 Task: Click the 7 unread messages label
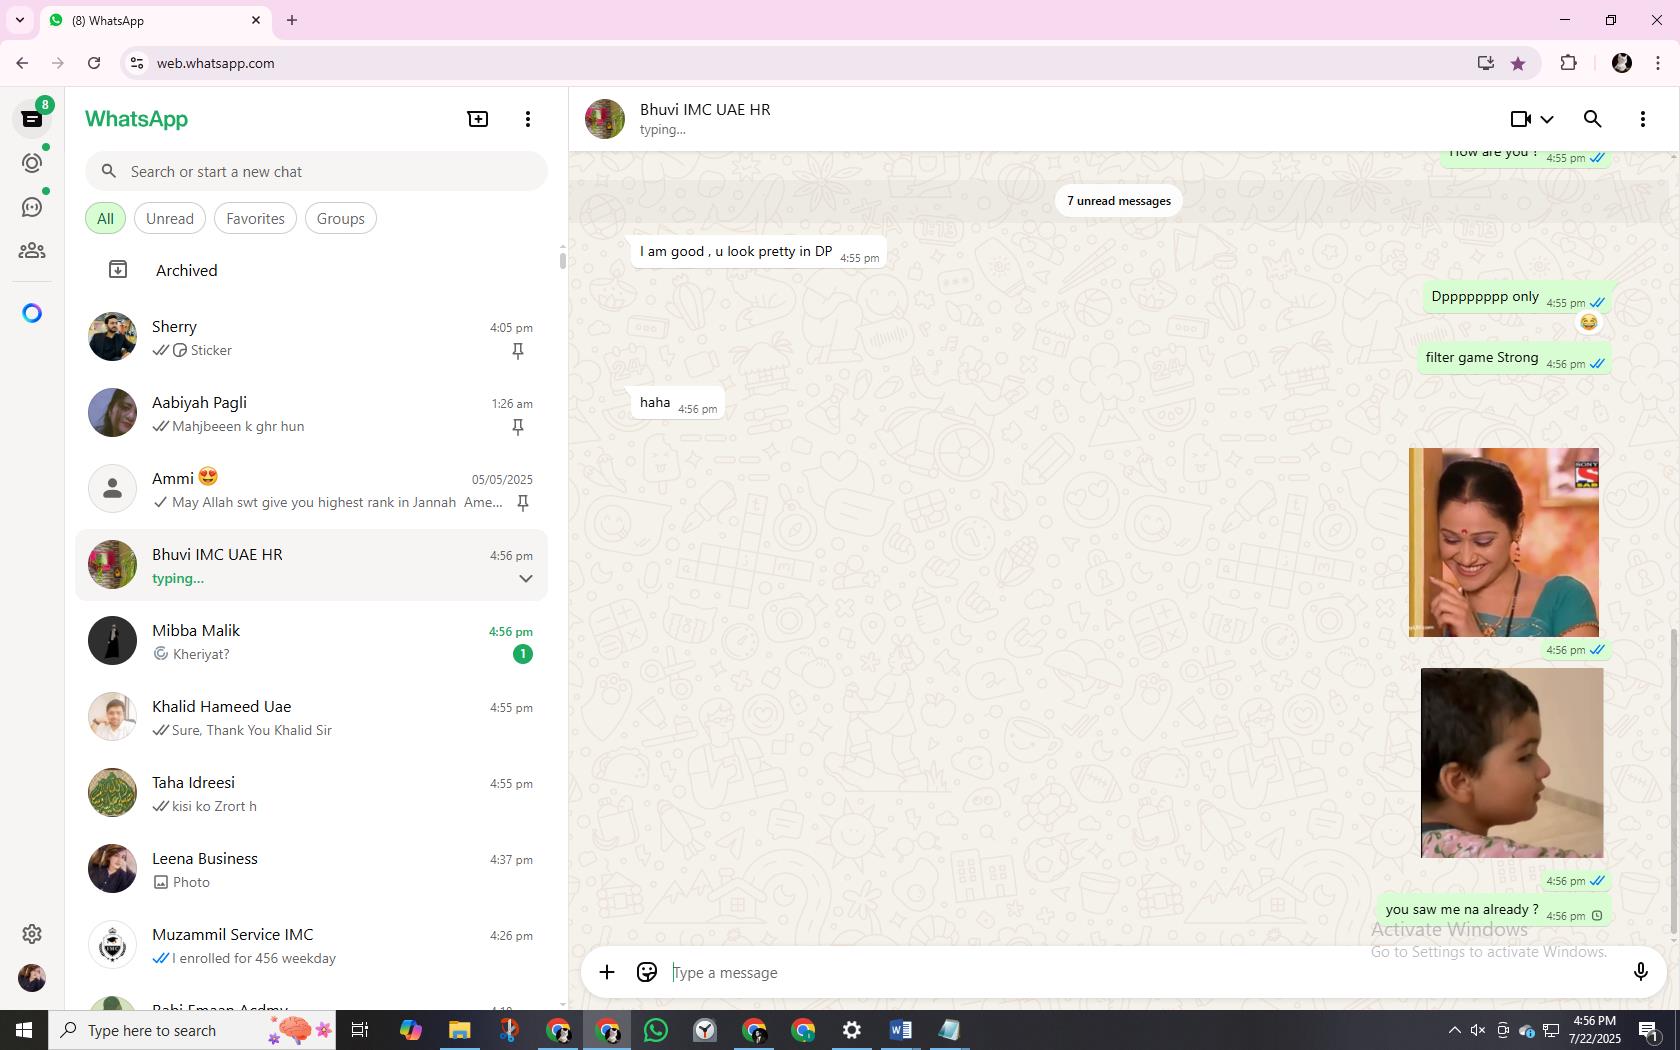click(1119, 201)
